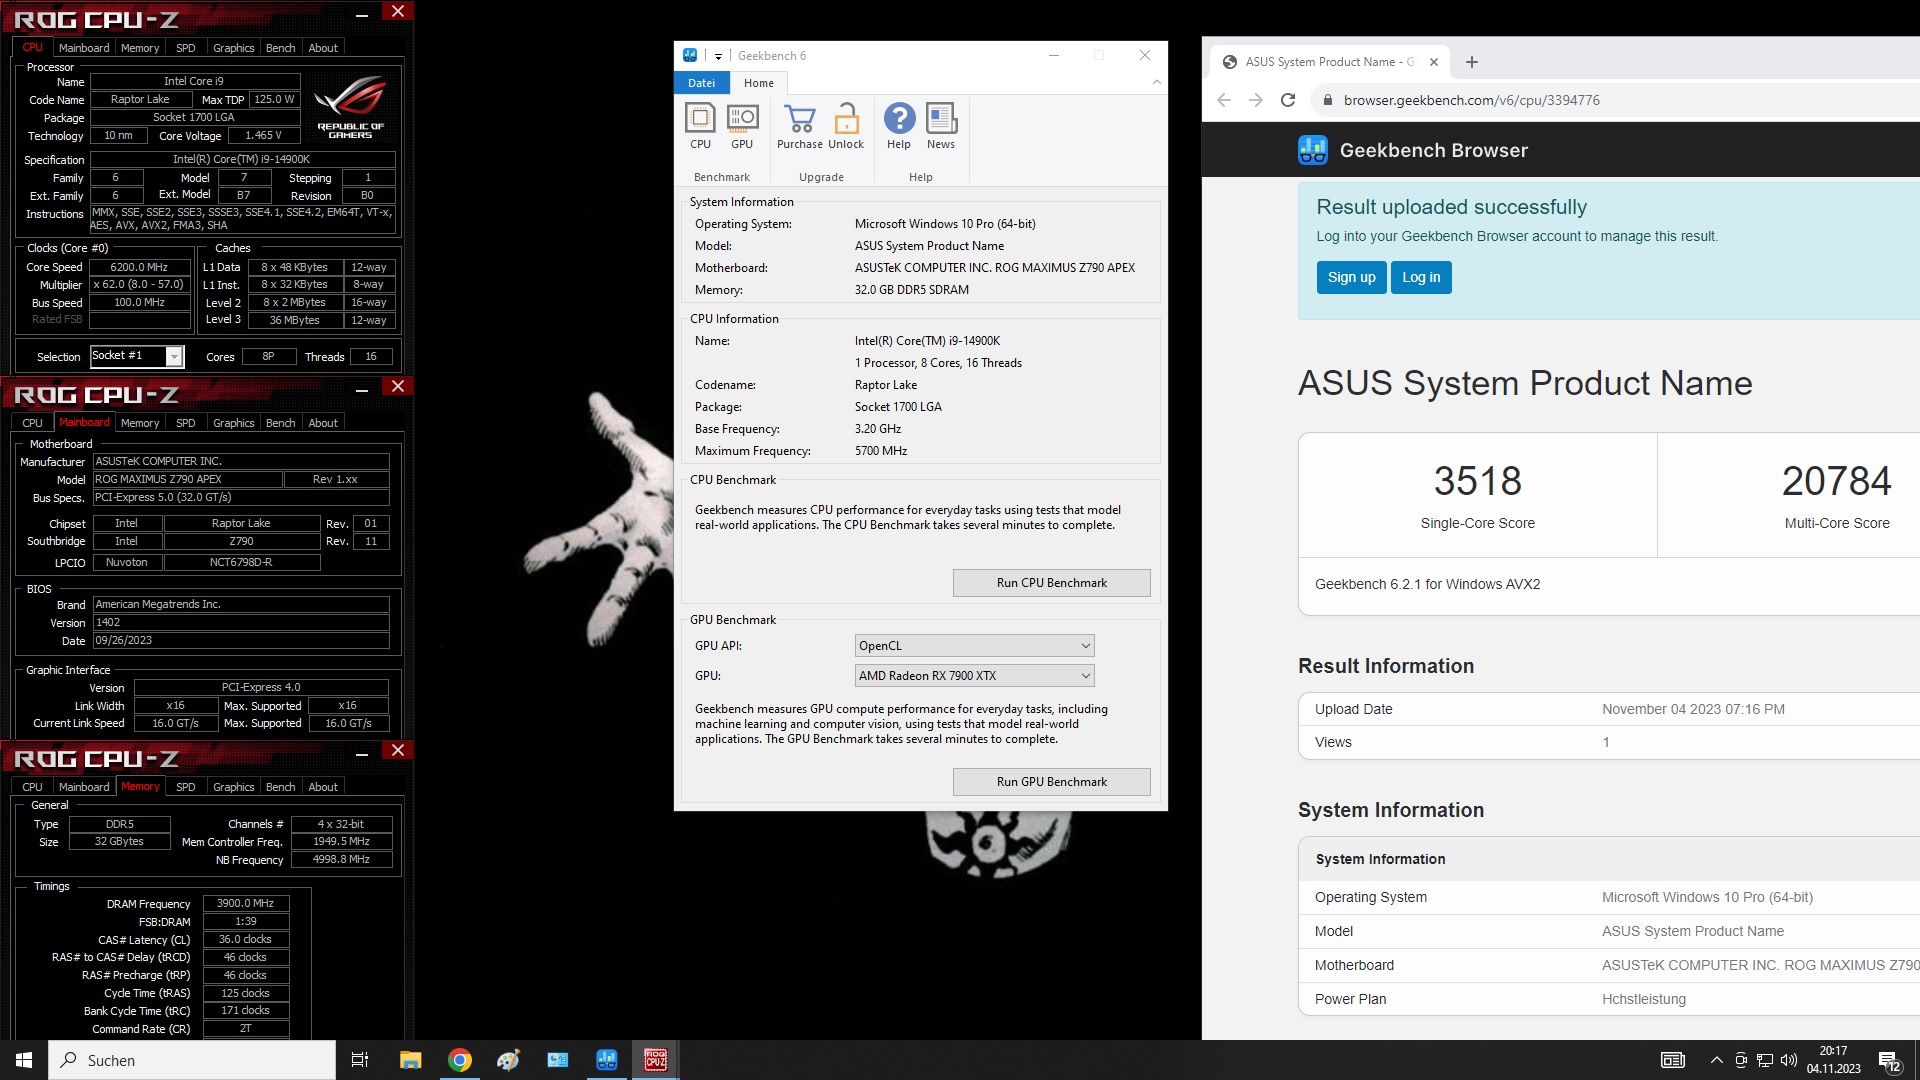
Task: Click the GPU benchmark icon in Geekbench ribbon
Action: 742,119
